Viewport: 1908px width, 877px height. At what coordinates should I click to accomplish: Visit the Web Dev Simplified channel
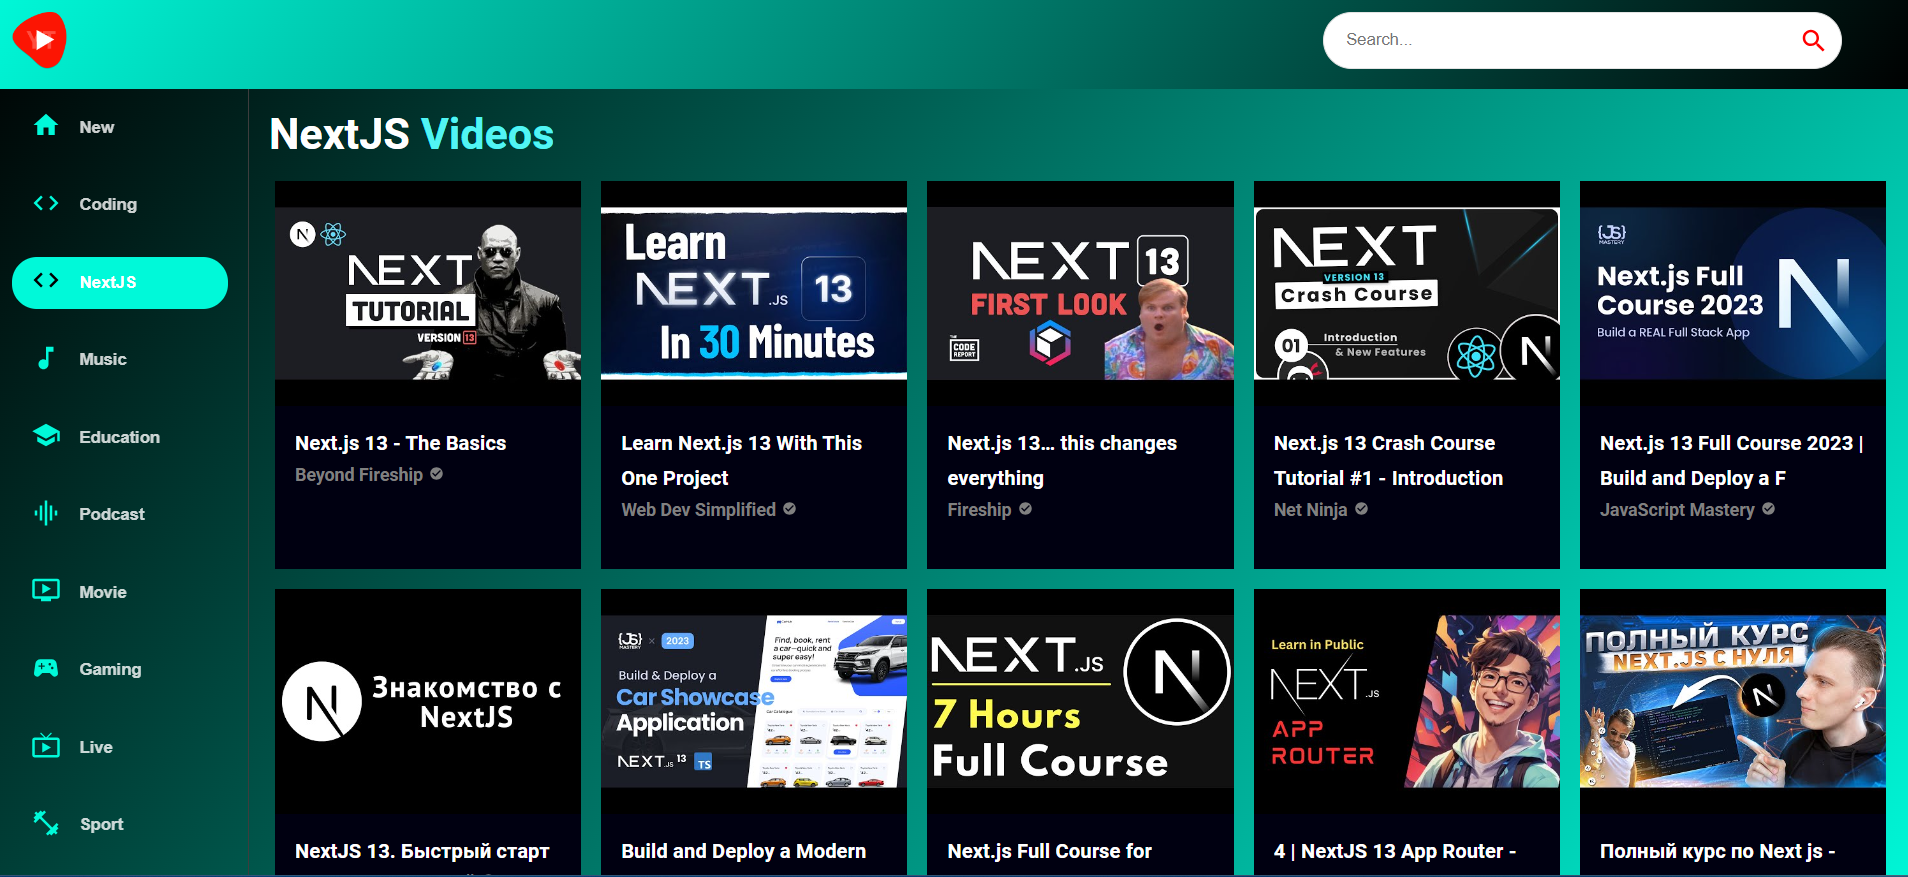[698, 510]
